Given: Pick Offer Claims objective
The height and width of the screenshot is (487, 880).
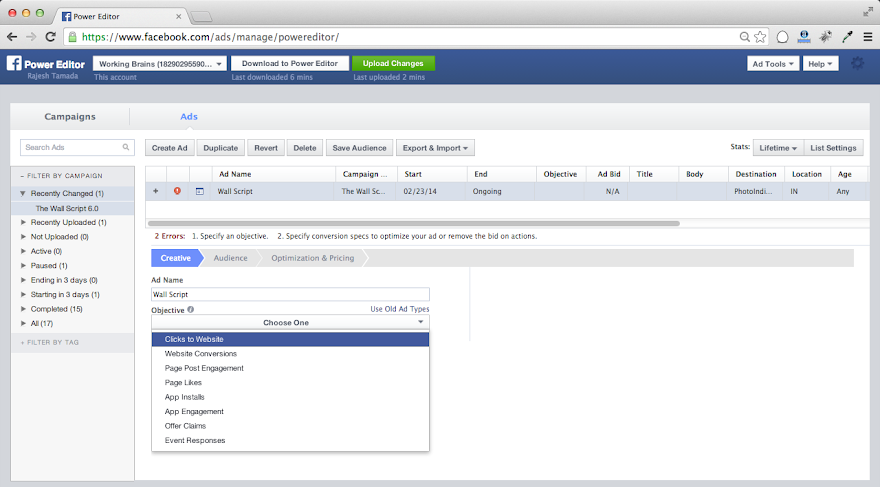Looking at the screenshot, I should pos(290,426).
